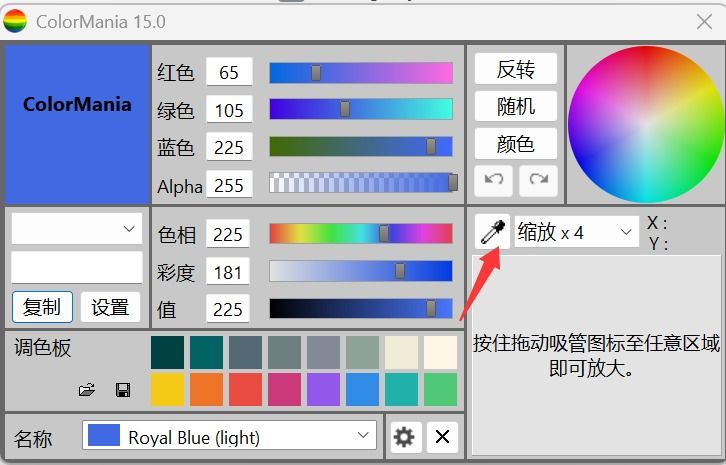This screenshot has height=465, width=726.
Task: Select the light green bottom row swatch
Action: (440, 390)
